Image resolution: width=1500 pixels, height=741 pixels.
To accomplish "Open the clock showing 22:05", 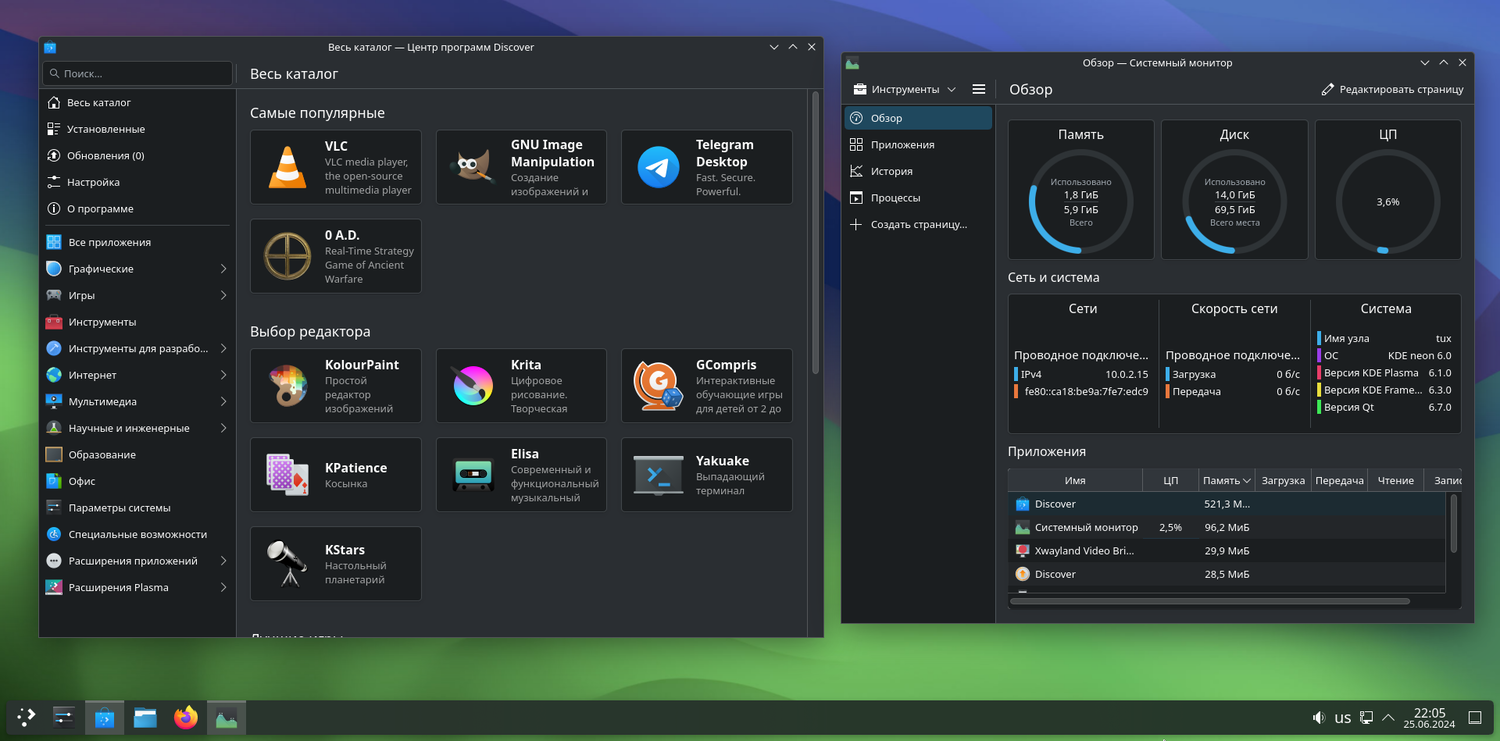I will click(x=1429, y=718).
